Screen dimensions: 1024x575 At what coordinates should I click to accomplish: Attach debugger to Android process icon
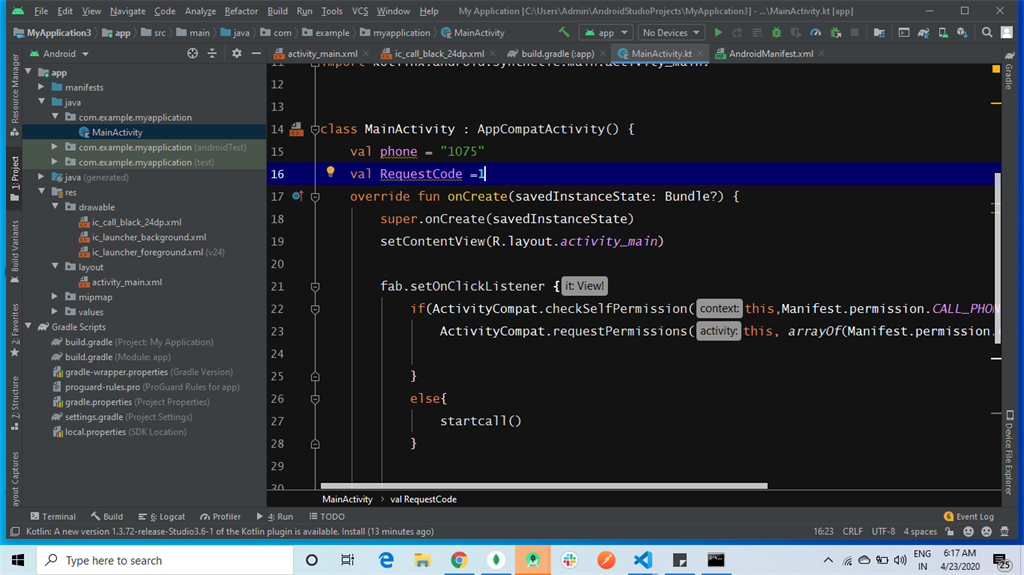(835, 32)
